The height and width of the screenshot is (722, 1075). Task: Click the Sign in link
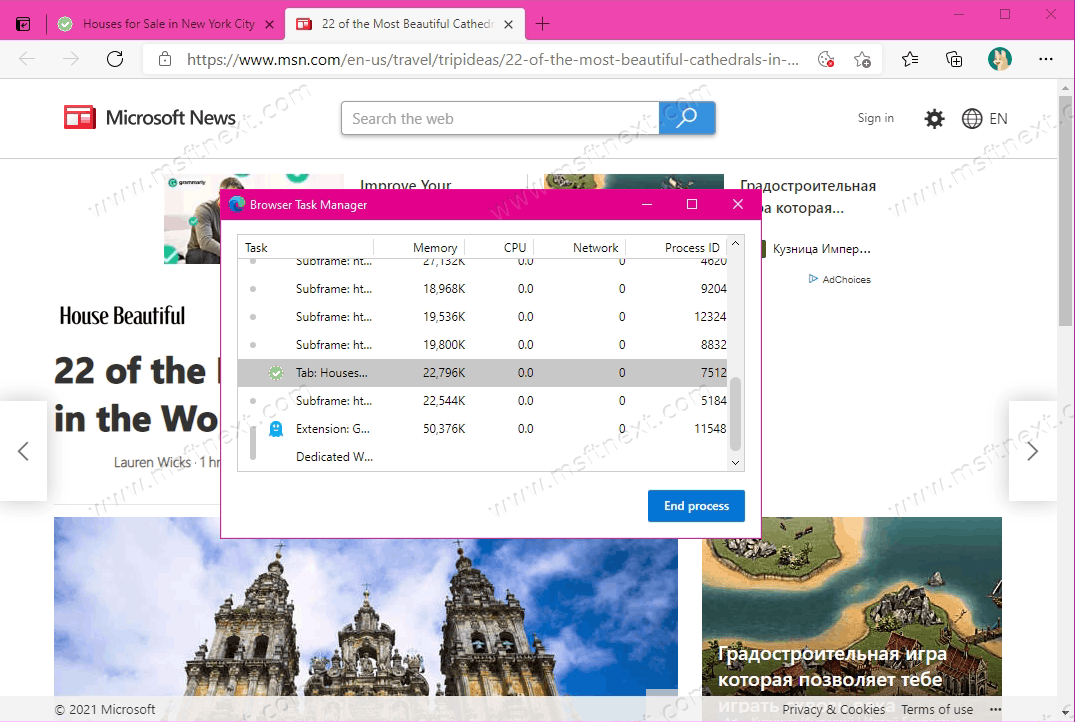click(875, 118)
